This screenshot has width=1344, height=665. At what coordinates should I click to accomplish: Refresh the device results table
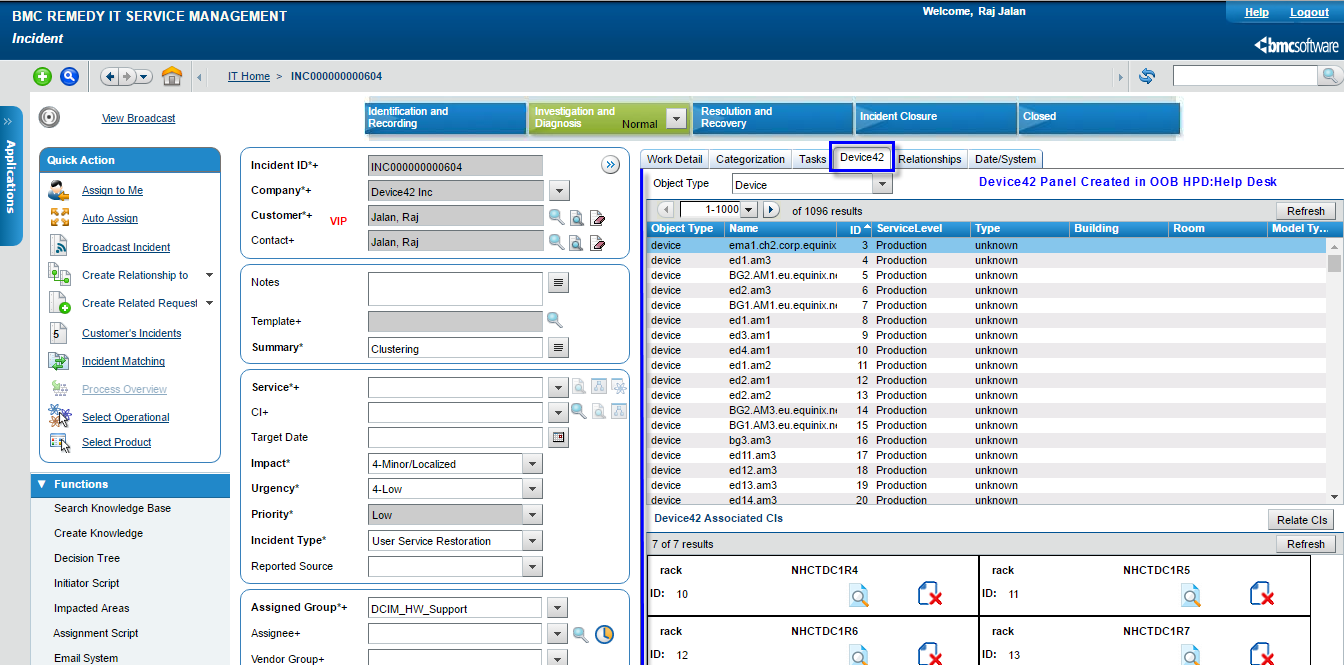click(1306, 211)
